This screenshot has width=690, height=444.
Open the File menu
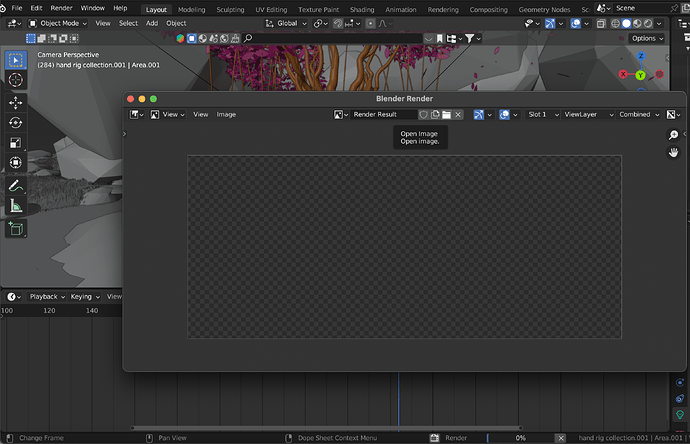click(17, 8)
